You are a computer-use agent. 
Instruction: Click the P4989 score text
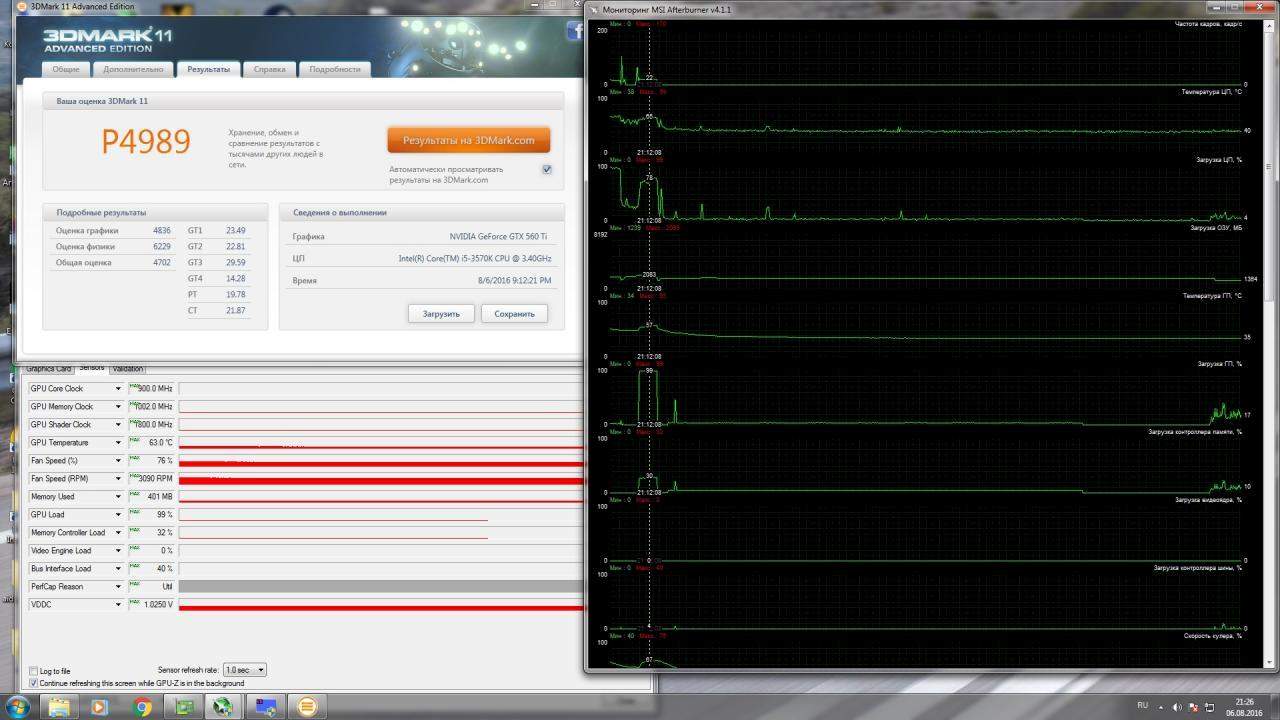coord(146,141)
